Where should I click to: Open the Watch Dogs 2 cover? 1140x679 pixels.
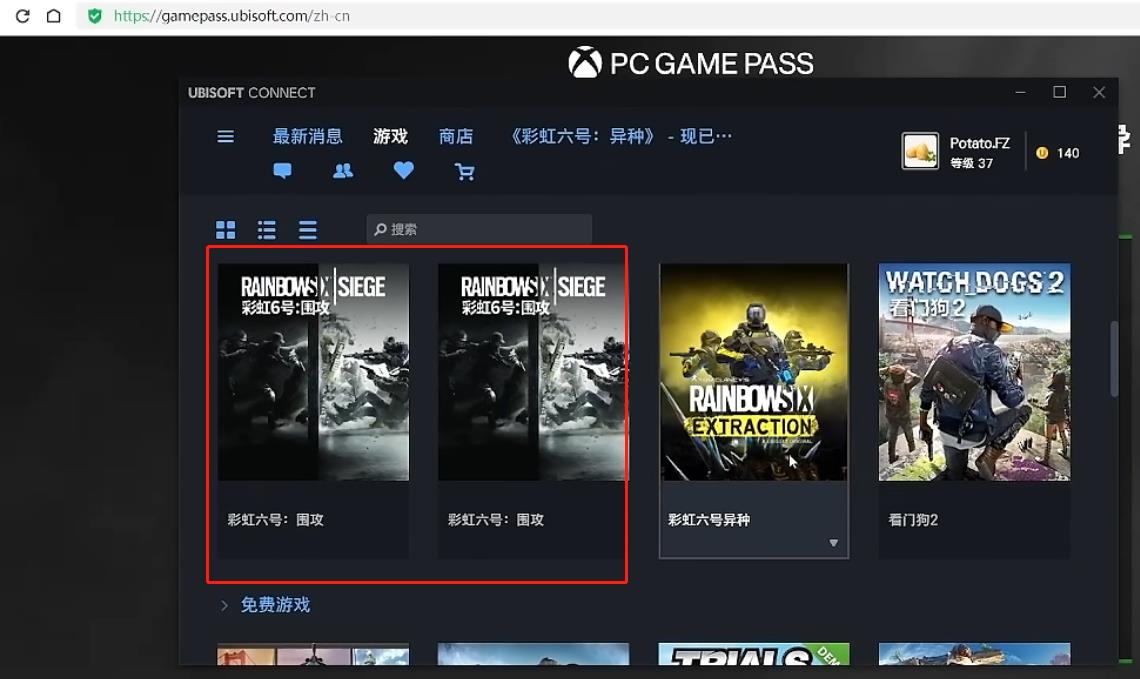pyautogui.click(x=974, y=372)
